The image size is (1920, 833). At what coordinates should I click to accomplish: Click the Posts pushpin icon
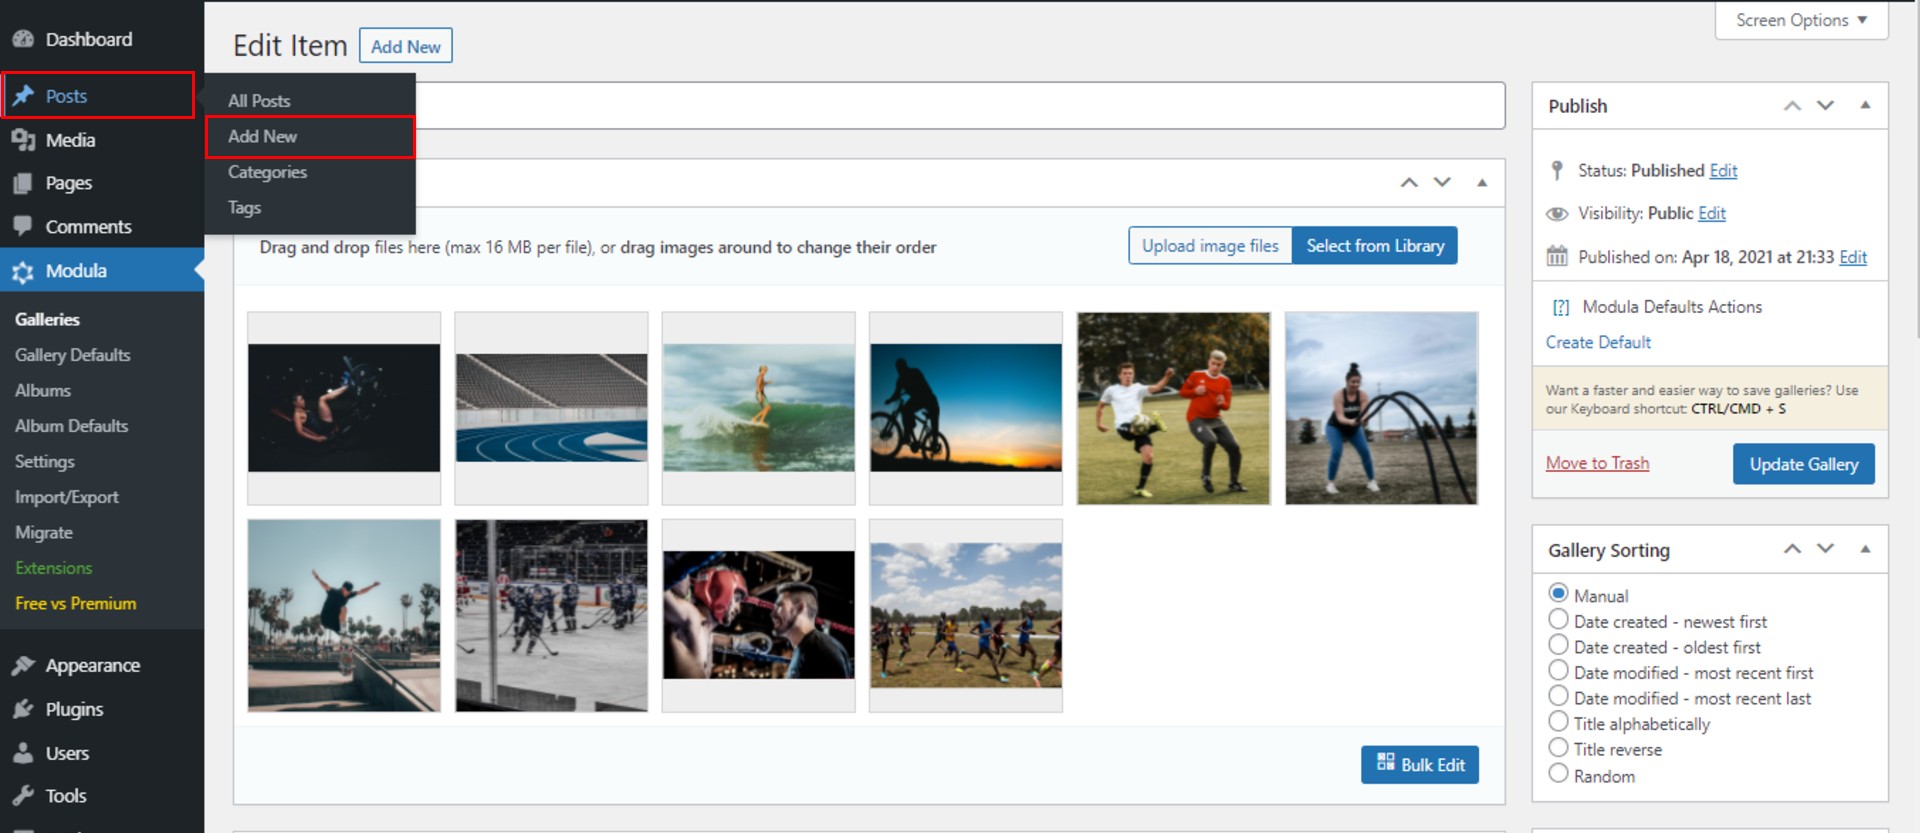[x=23, y=96]
